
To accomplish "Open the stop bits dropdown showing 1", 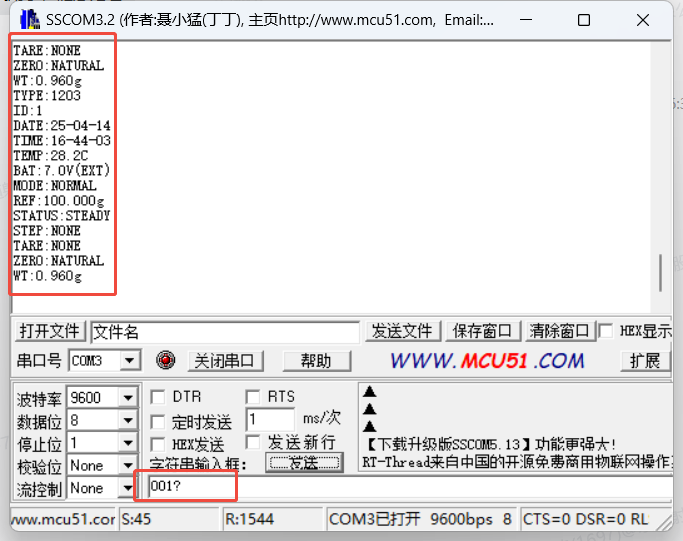I will 128,443.
